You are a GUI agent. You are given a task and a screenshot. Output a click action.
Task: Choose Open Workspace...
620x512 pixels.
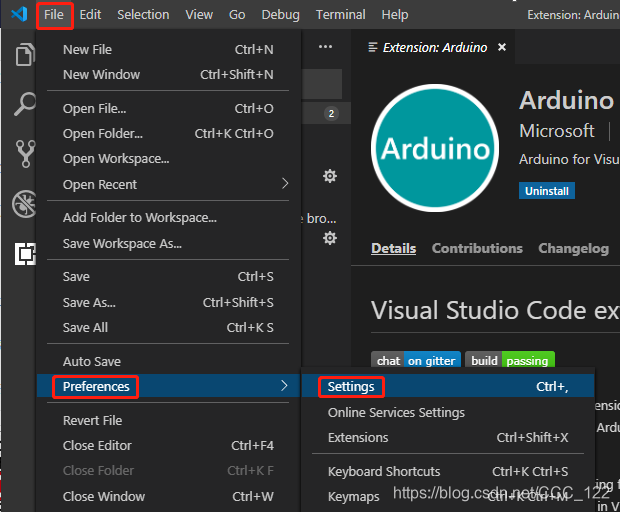tap(168, 159)
